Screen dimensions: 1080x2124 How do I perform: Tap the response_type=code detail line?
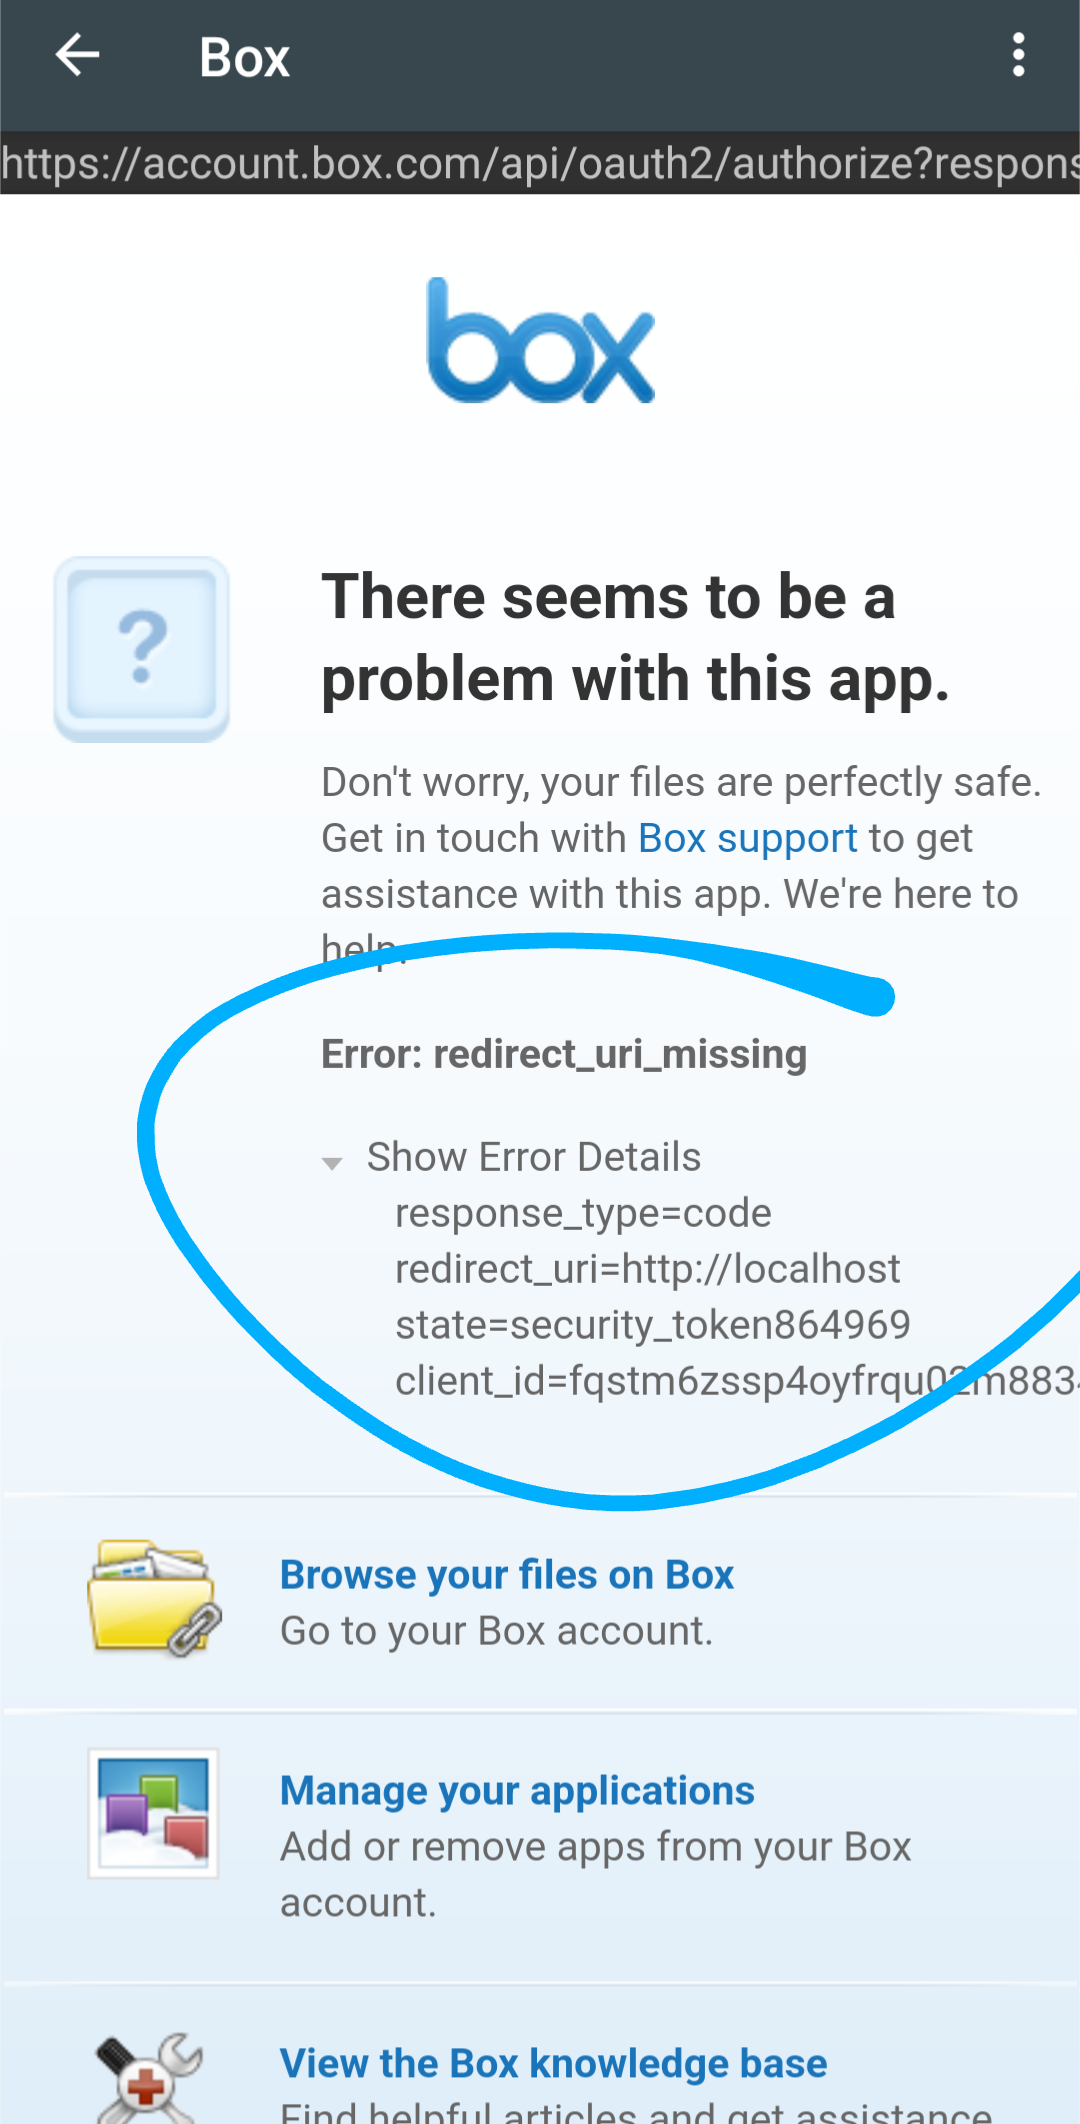[583, 1213]
